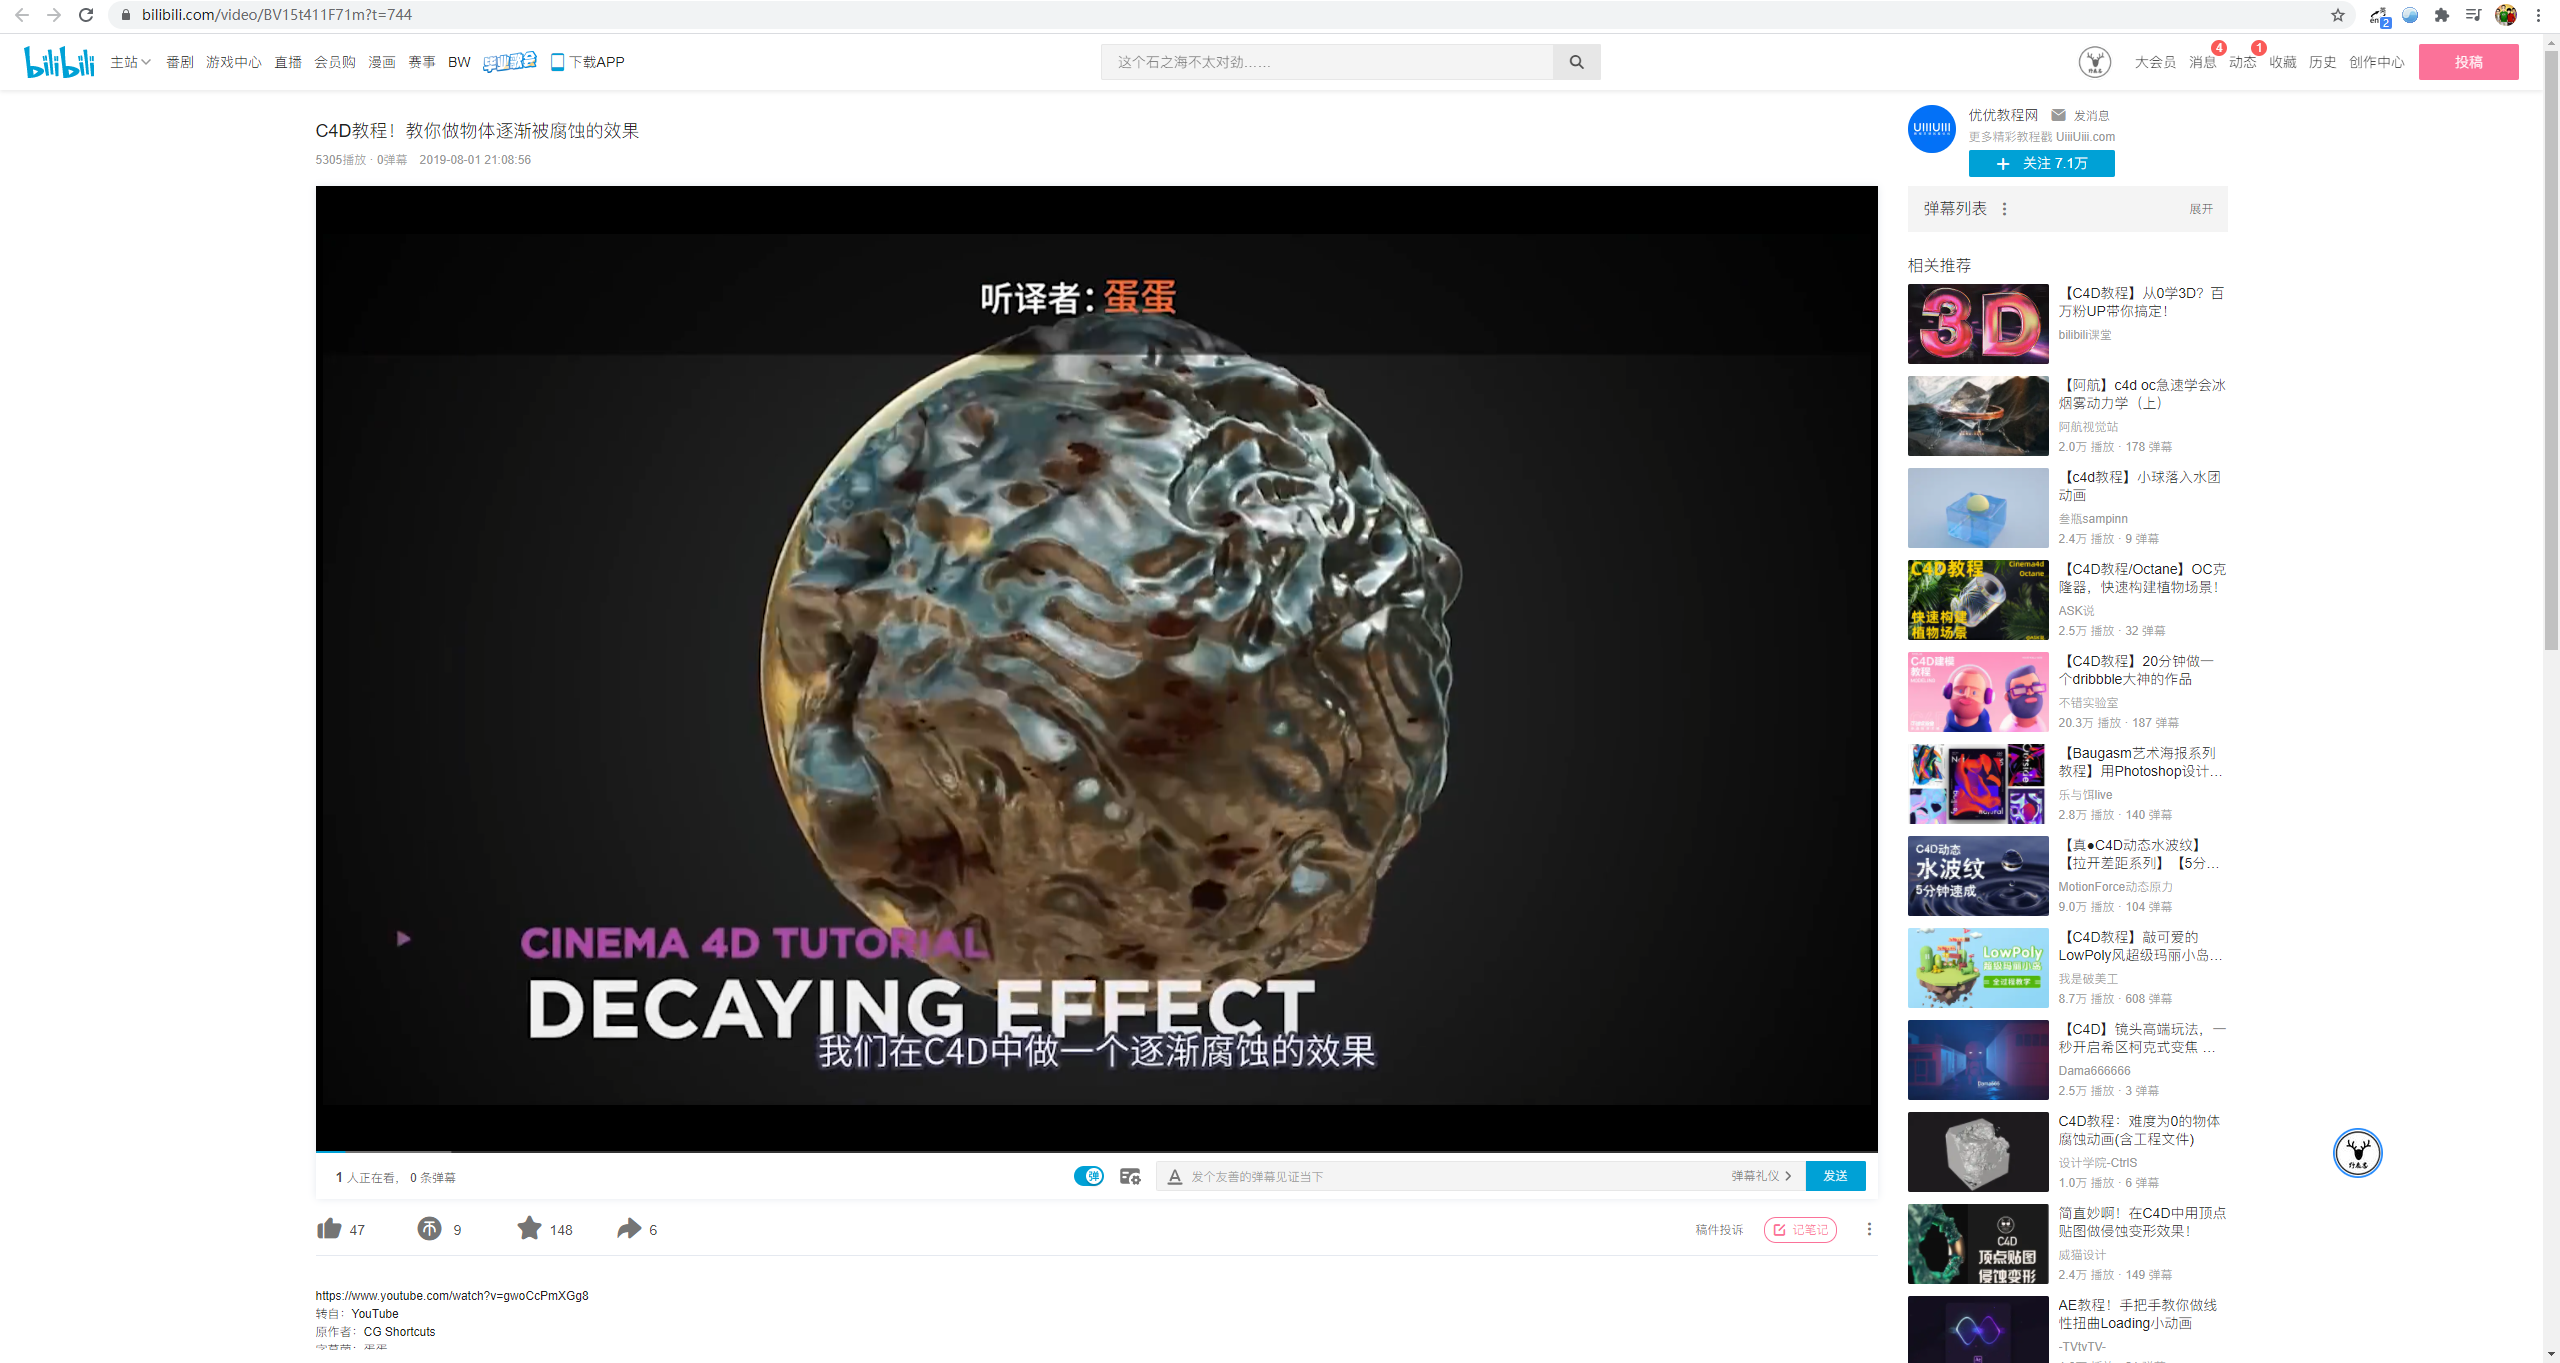Viewport: 2560px width, 1363px height.
Task: Open 小球落入水团动画 thumbnail
Action: pyautogui.click(x=1977, y=508)
